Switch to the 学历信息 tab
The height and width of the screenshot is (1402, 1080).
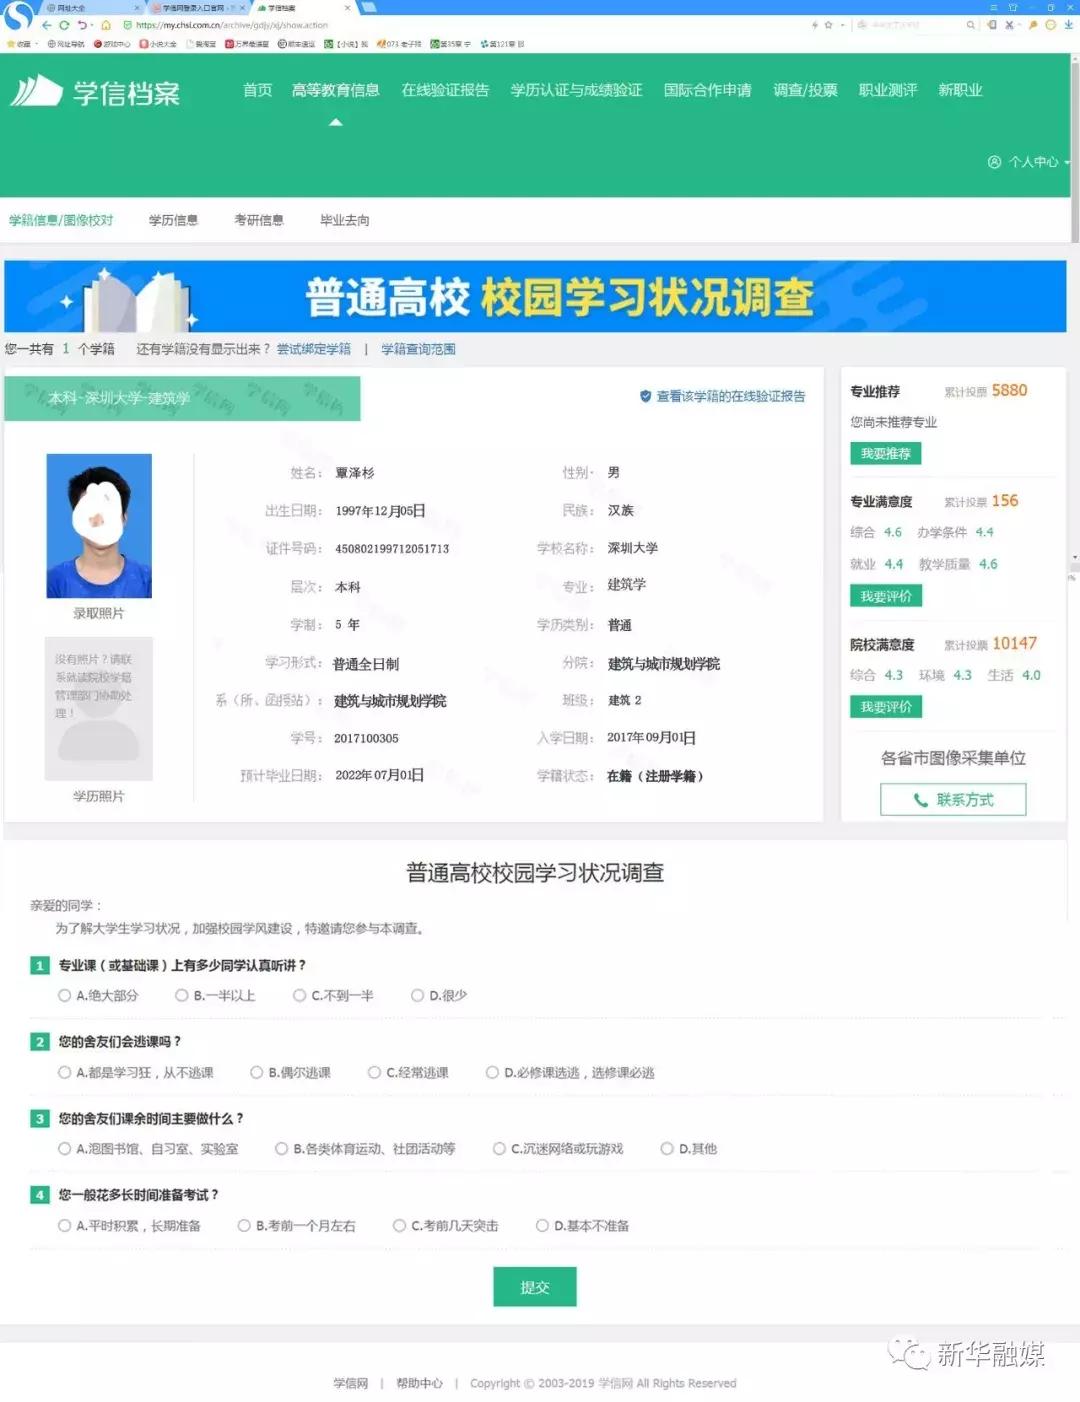pyautogui.click(x=174, y=220)
